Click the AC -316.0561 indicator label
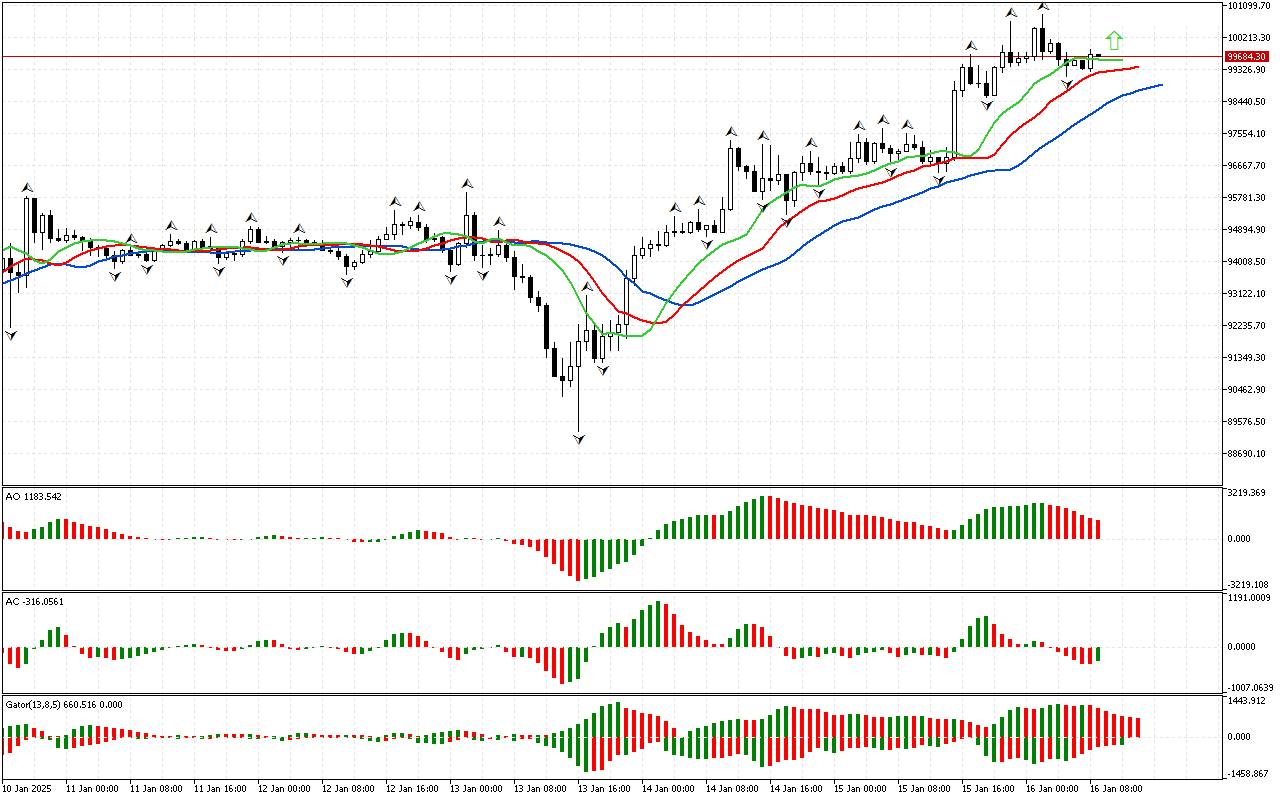1280x800 pixels. [35, 602]
